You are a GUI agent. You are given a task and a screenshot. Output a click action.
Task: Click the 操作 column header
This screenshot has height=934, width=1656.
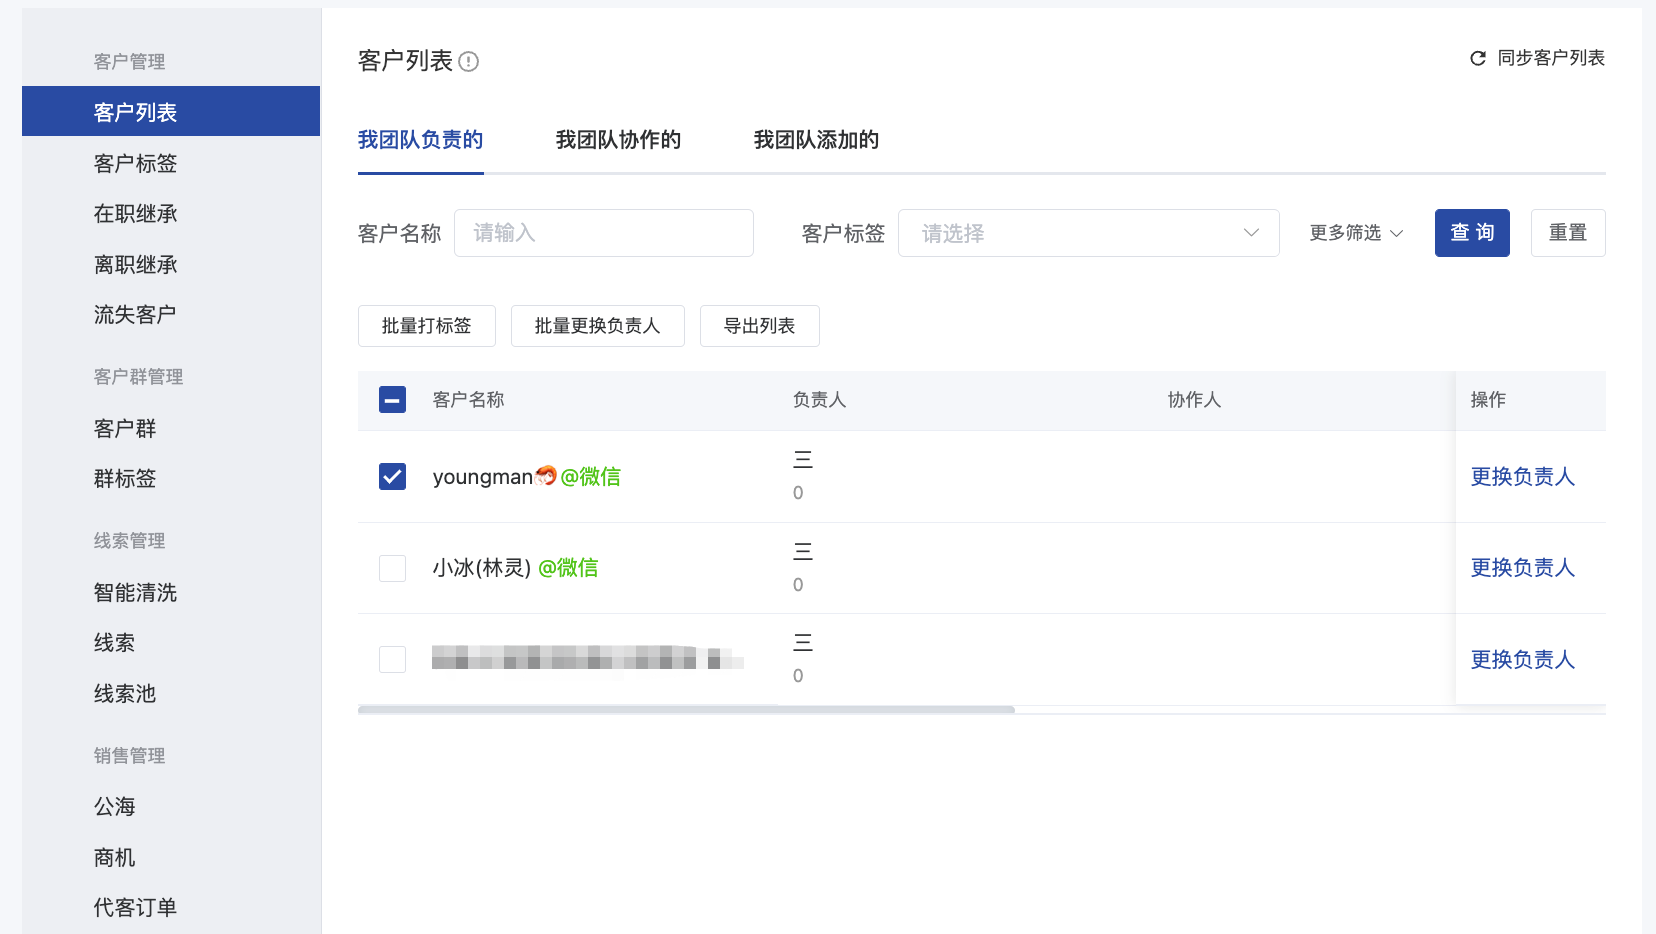point(1488,400)
